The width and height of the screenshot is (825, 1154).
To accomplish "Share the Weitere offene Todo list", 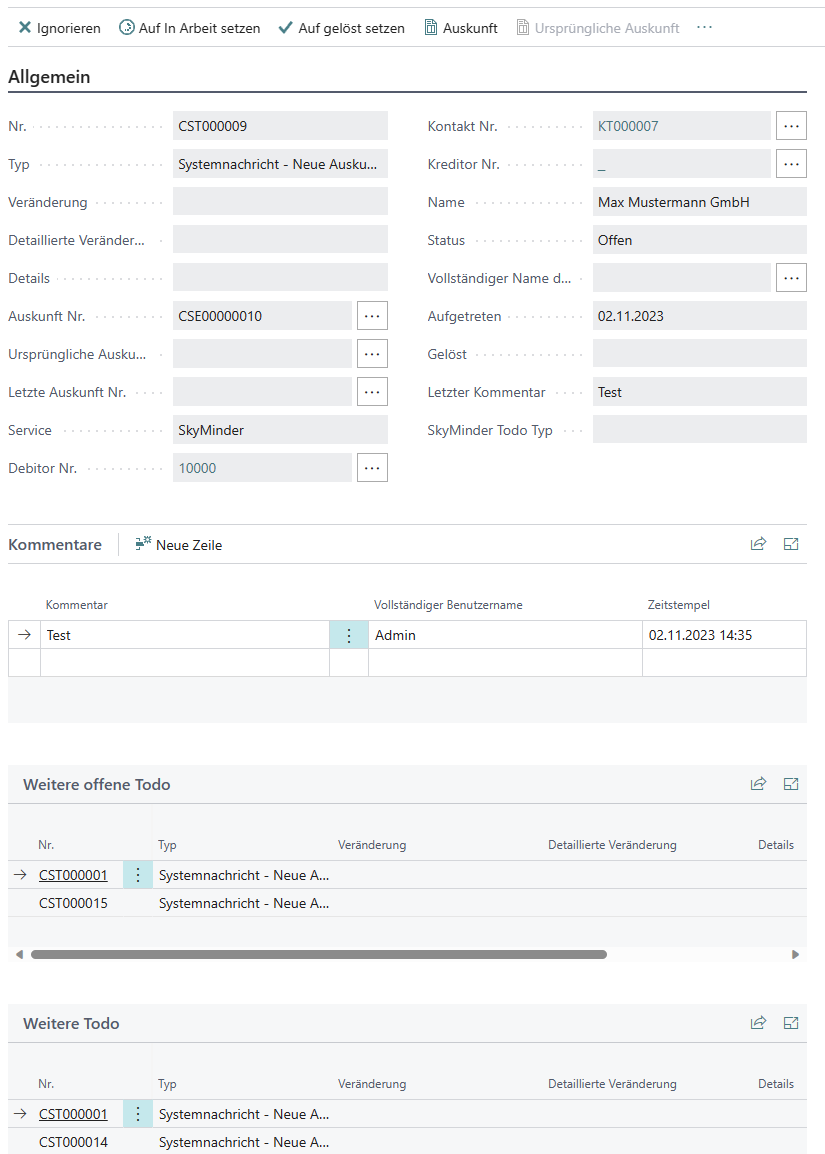I will pos(758,785).
